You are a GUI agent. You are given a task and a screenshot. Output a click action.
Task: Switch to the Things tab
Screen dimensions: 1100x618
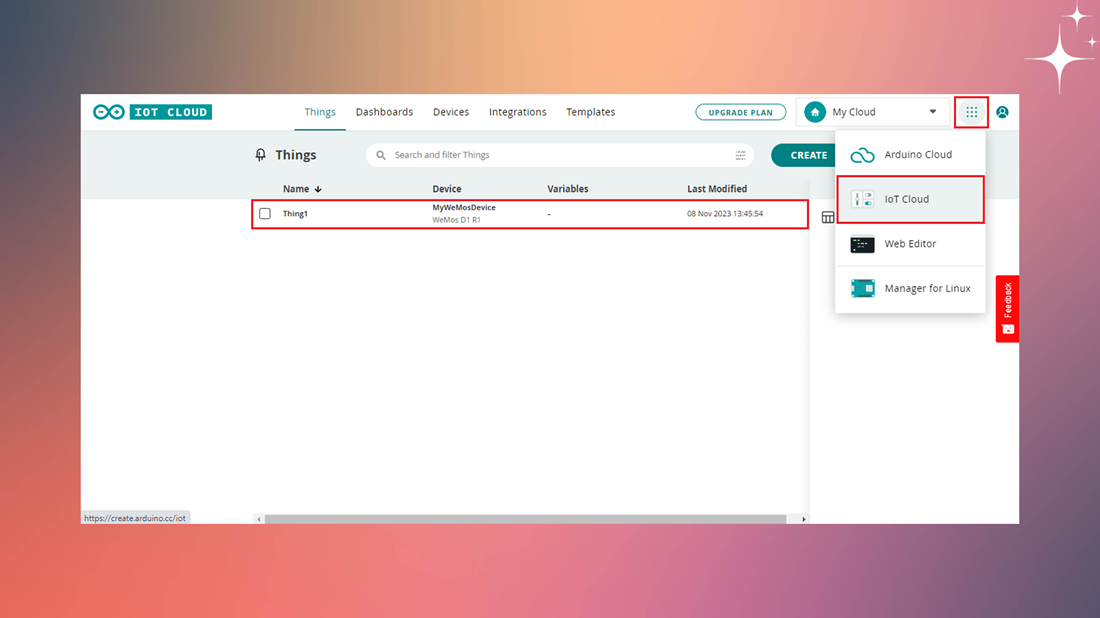pyautogui.click(x=320, y=112)
